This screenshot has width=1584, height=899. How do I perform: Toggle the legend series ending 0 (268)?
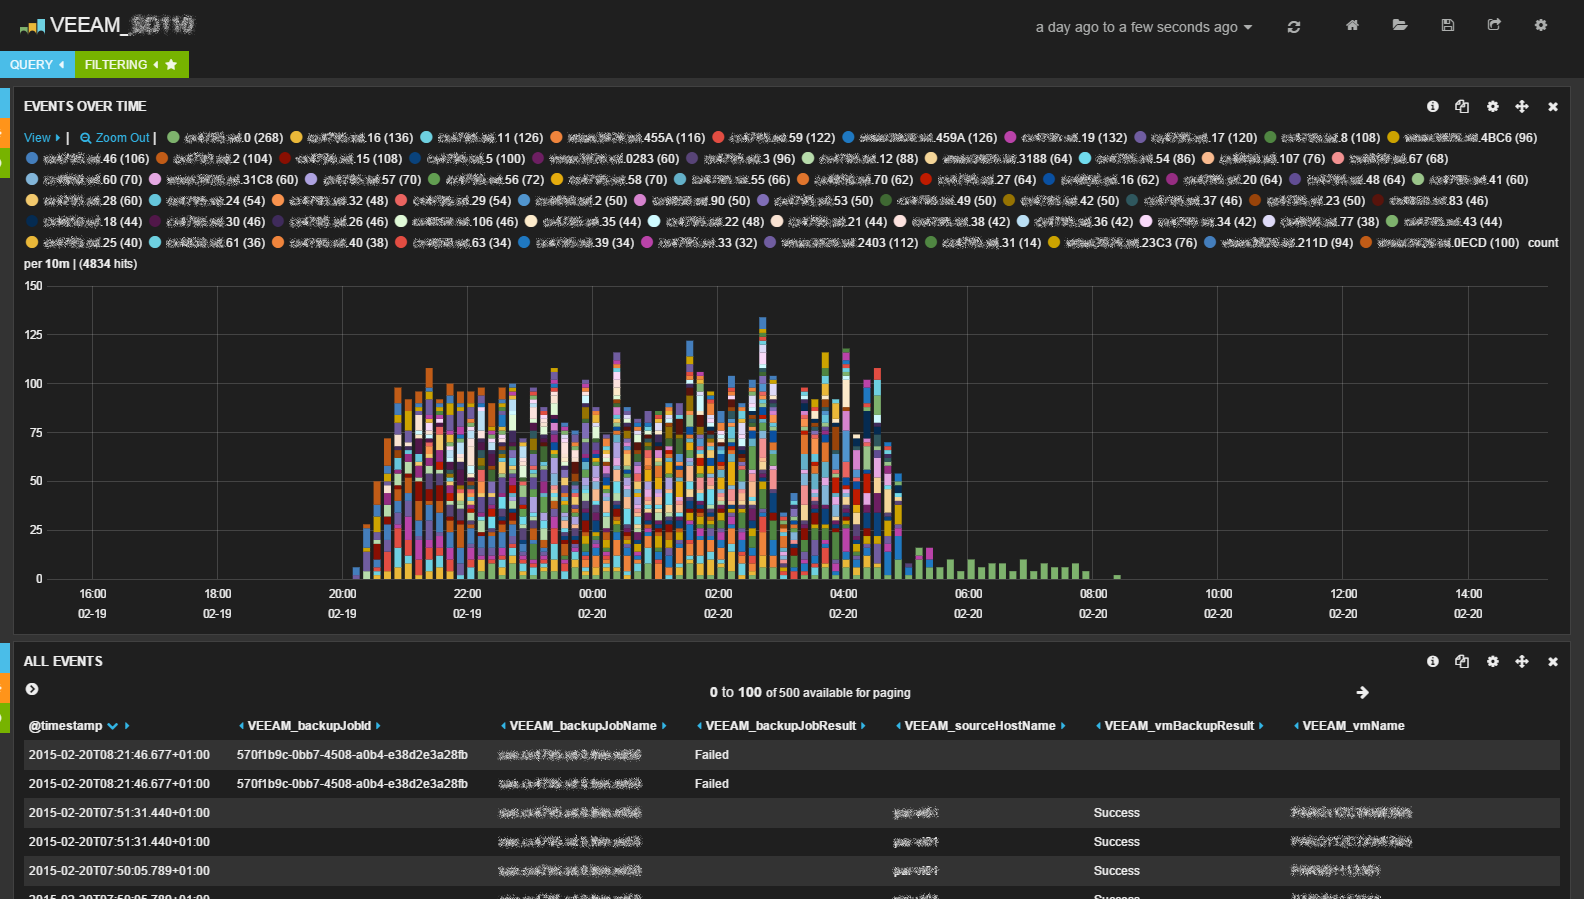[x=225, y=138]
